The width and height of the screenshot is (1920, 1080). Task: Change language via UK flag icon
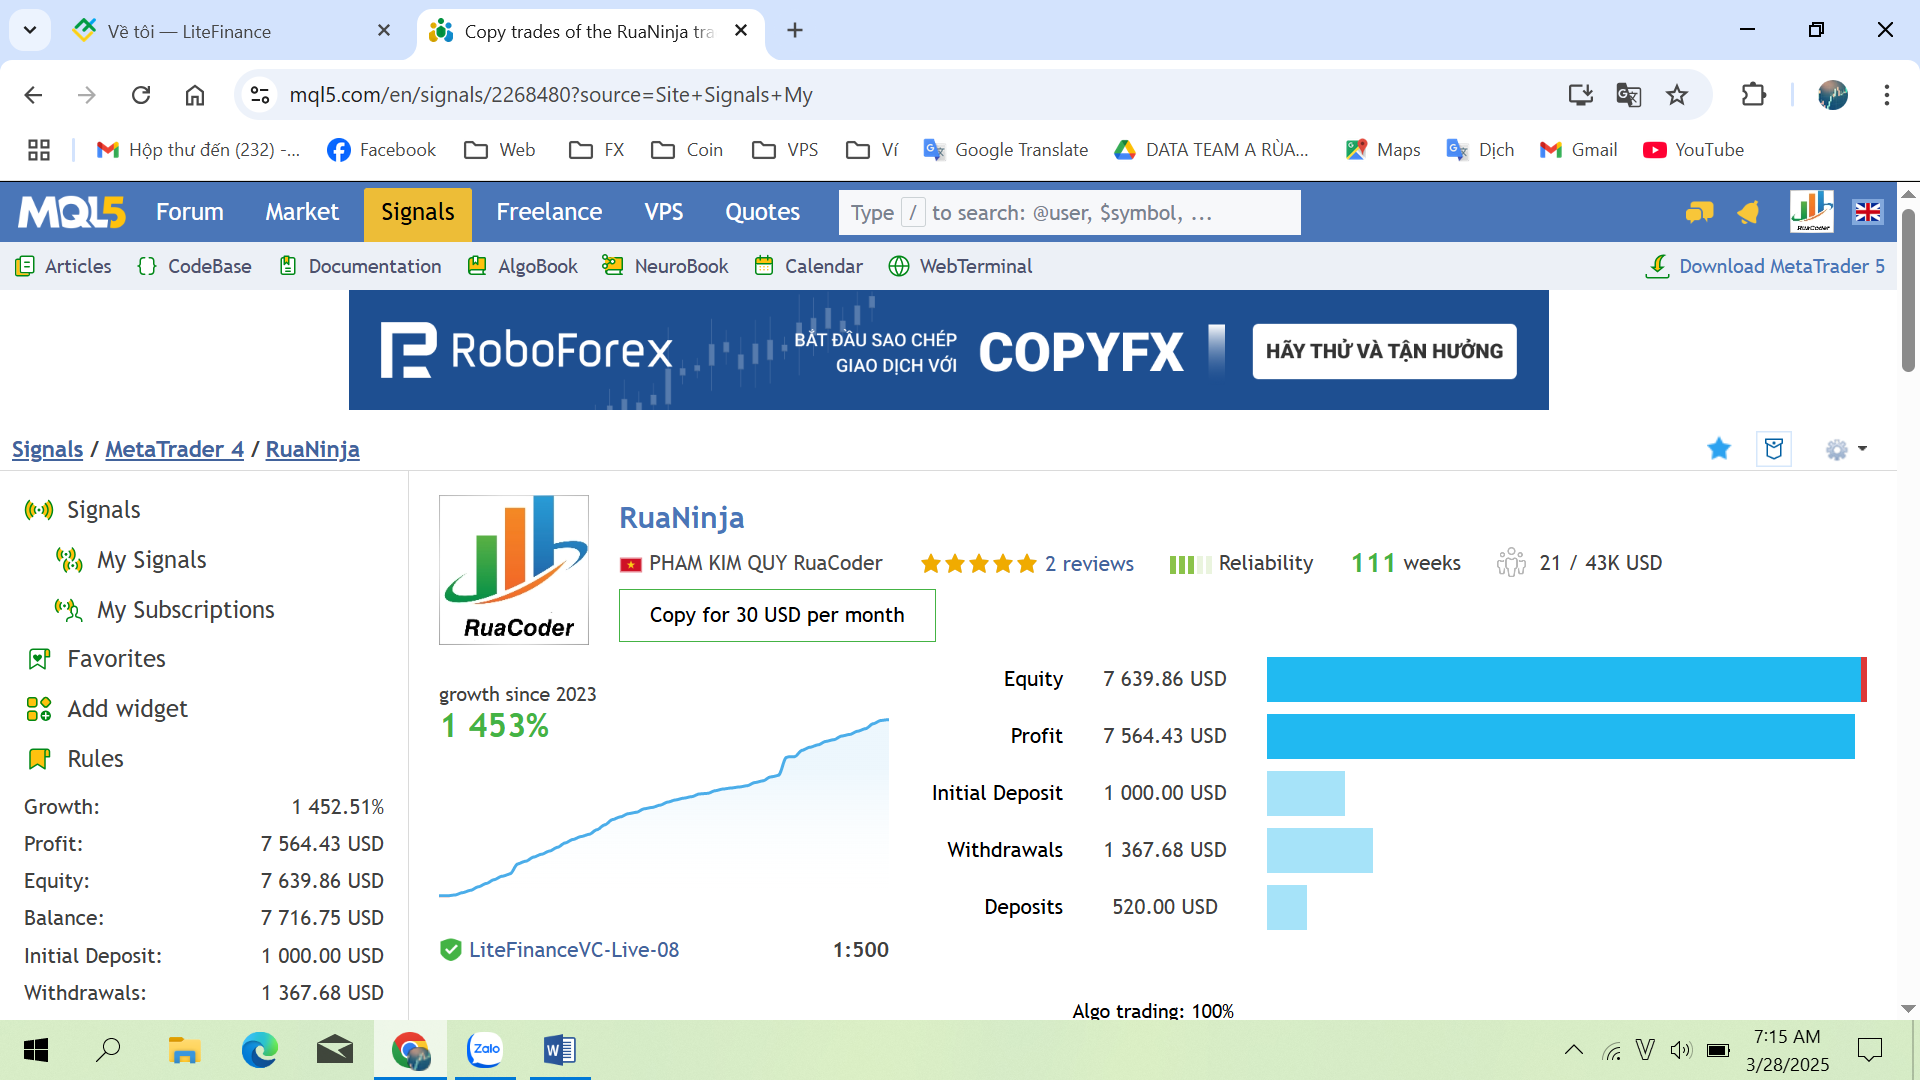pyautogui.click(x=1868, y=212)
